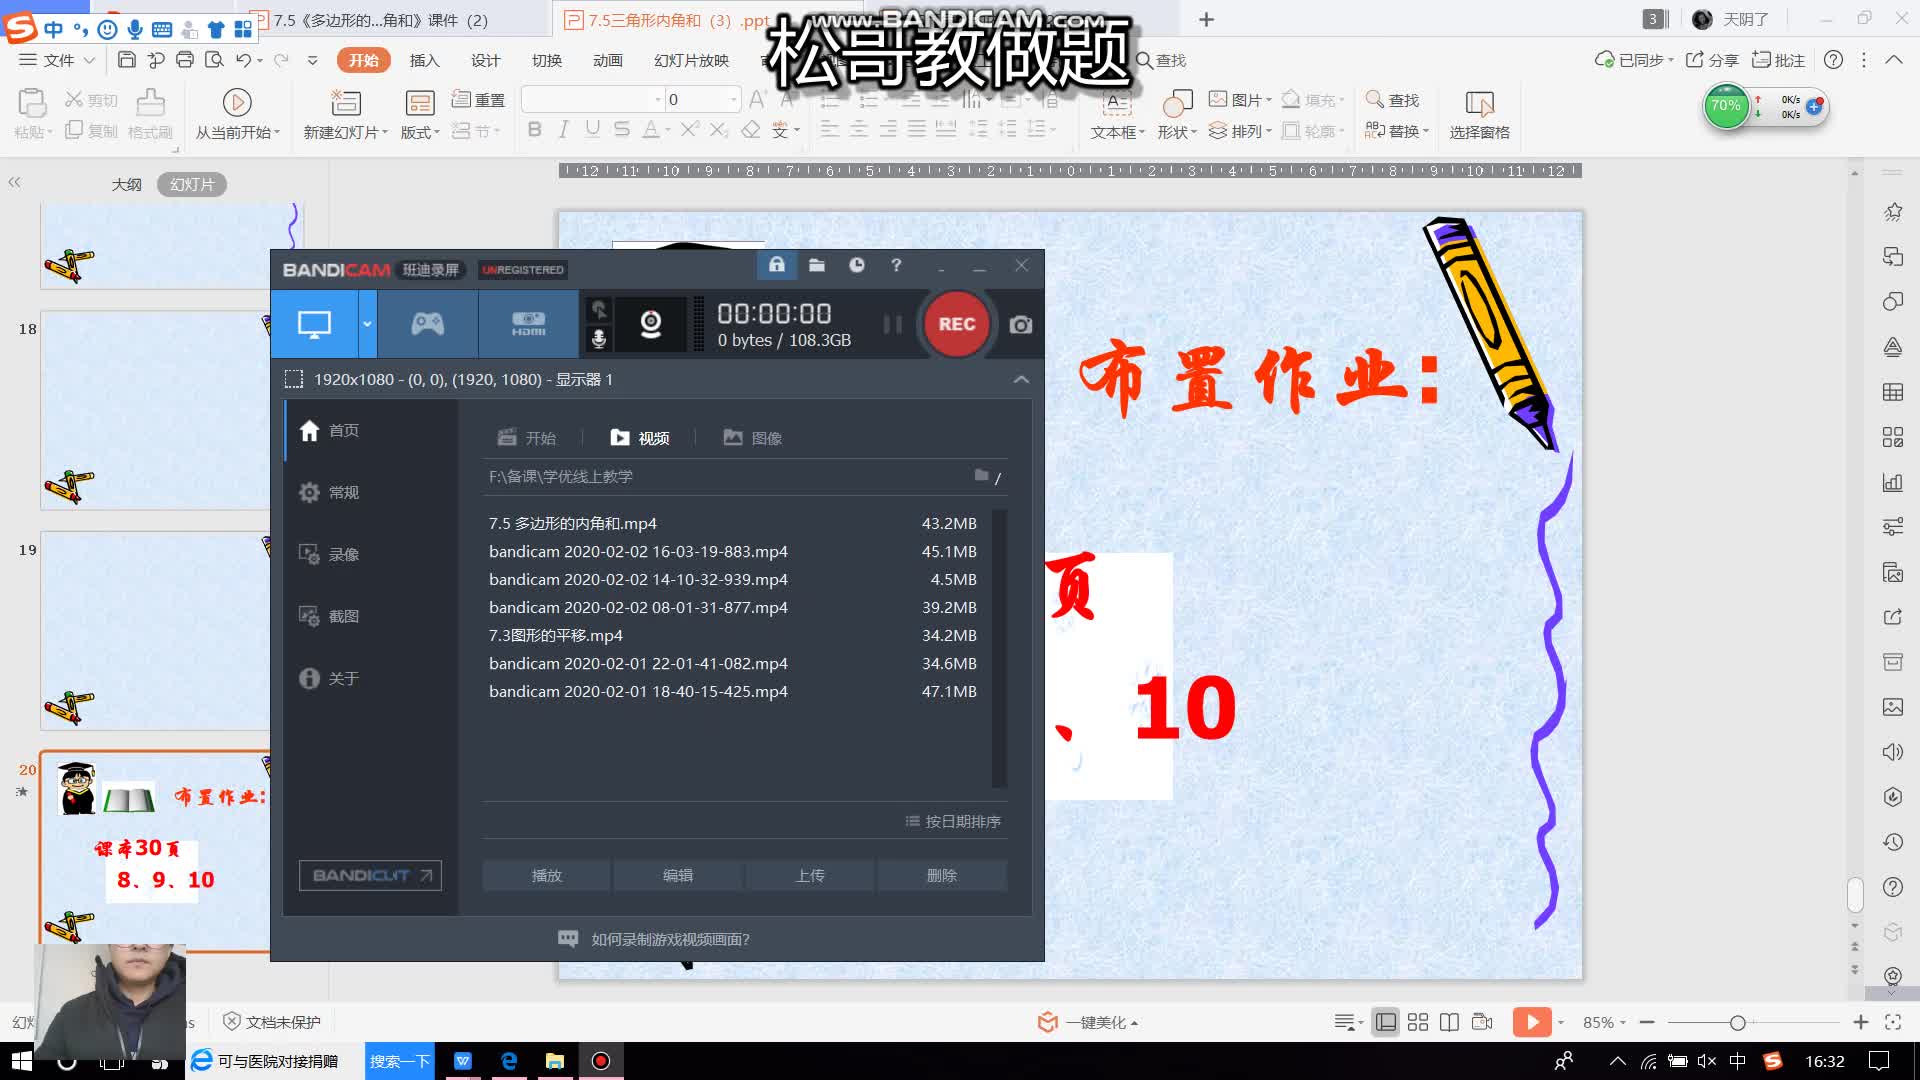Pause the Bandicam recording
Screen dimensions: 1920x1080
(x=892, y=324)
